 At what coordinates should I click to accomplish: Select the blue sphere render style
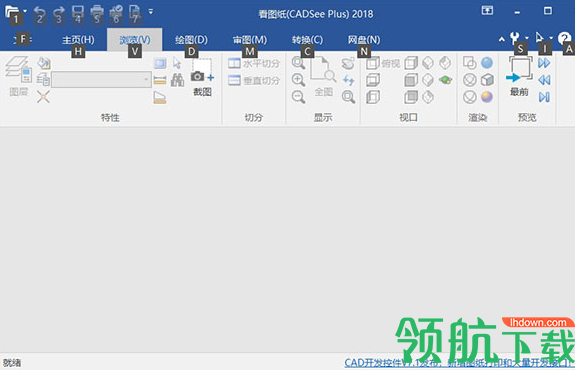pyautogui.click(x=487, y=63)
